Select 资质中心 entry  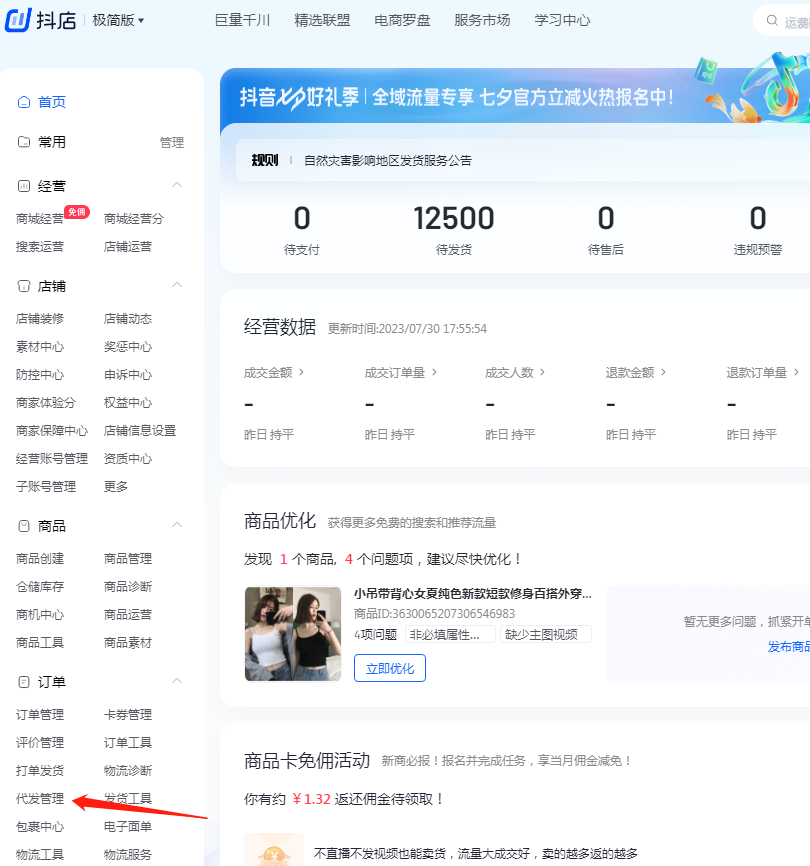pyautogui.click(x=128, y=459)
